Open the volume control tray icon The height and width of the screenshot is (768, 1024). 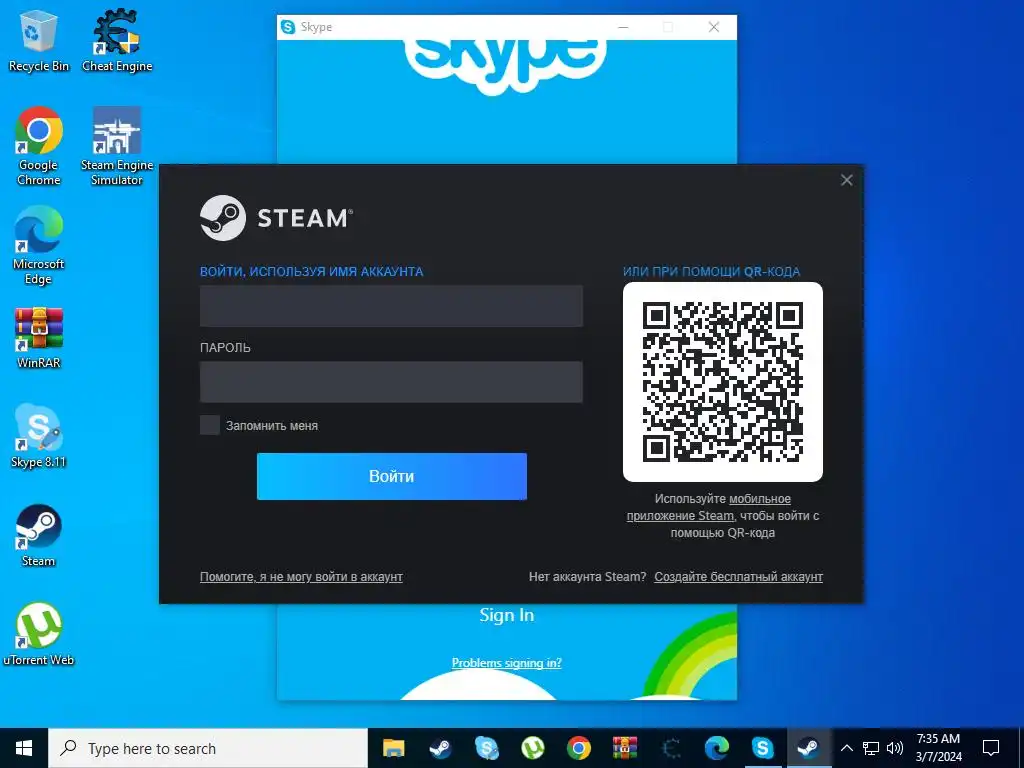click(x=895, y=748)
